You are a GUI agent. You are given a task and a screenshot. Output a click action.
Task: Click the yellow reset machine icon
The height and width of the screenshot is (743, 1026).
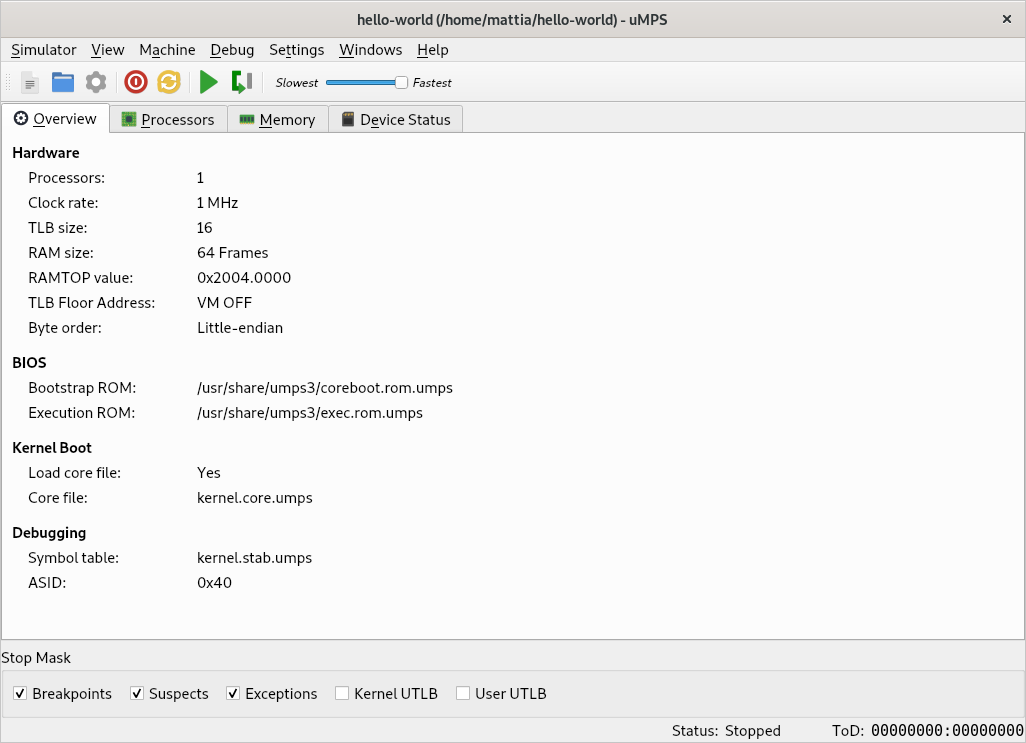pyautogui.click(x=168, y=83)
